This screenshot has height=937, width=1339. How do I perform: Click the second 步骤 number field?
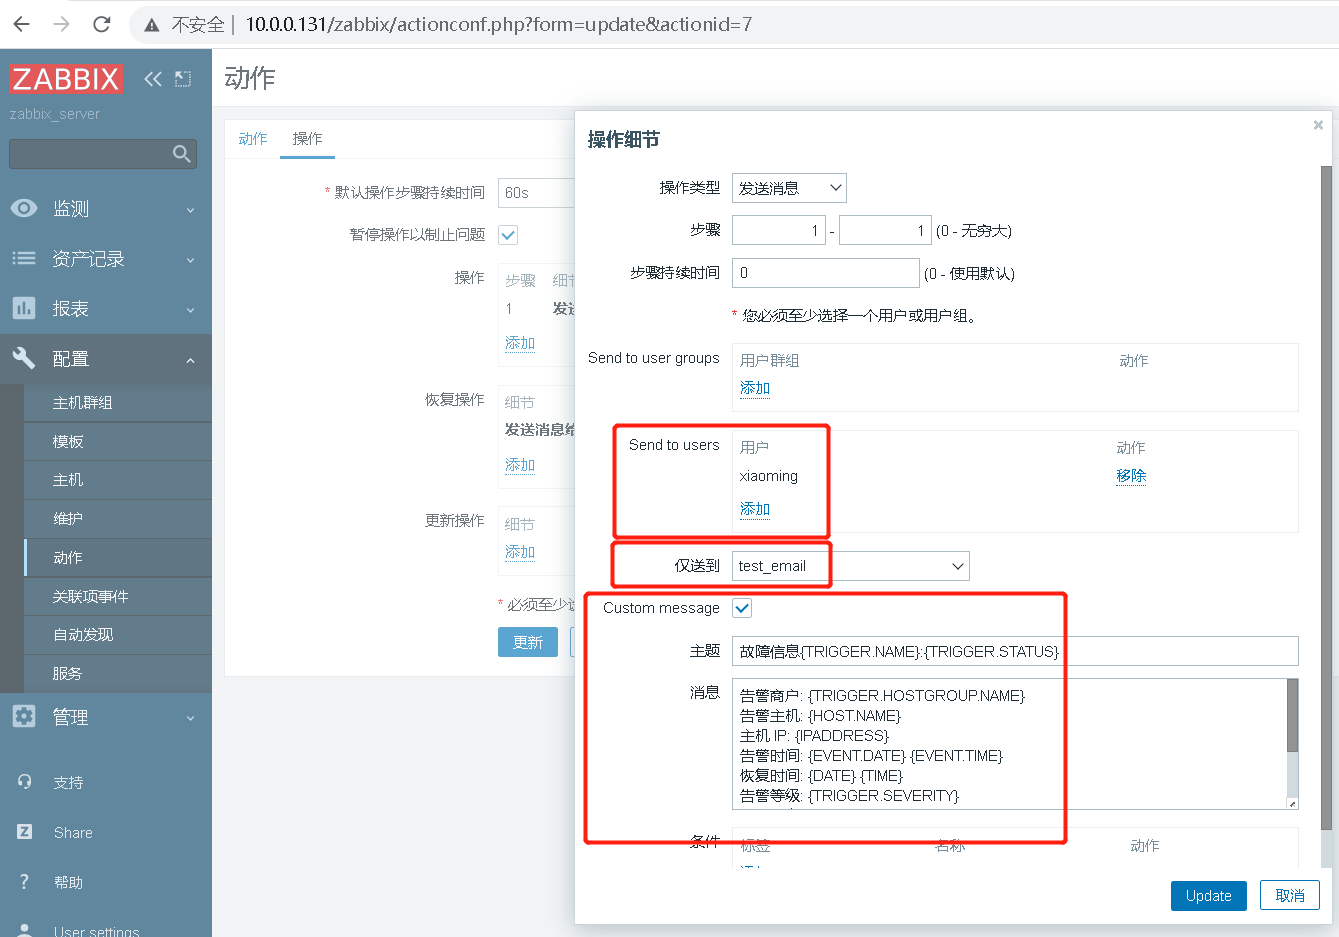click(885, 231)
